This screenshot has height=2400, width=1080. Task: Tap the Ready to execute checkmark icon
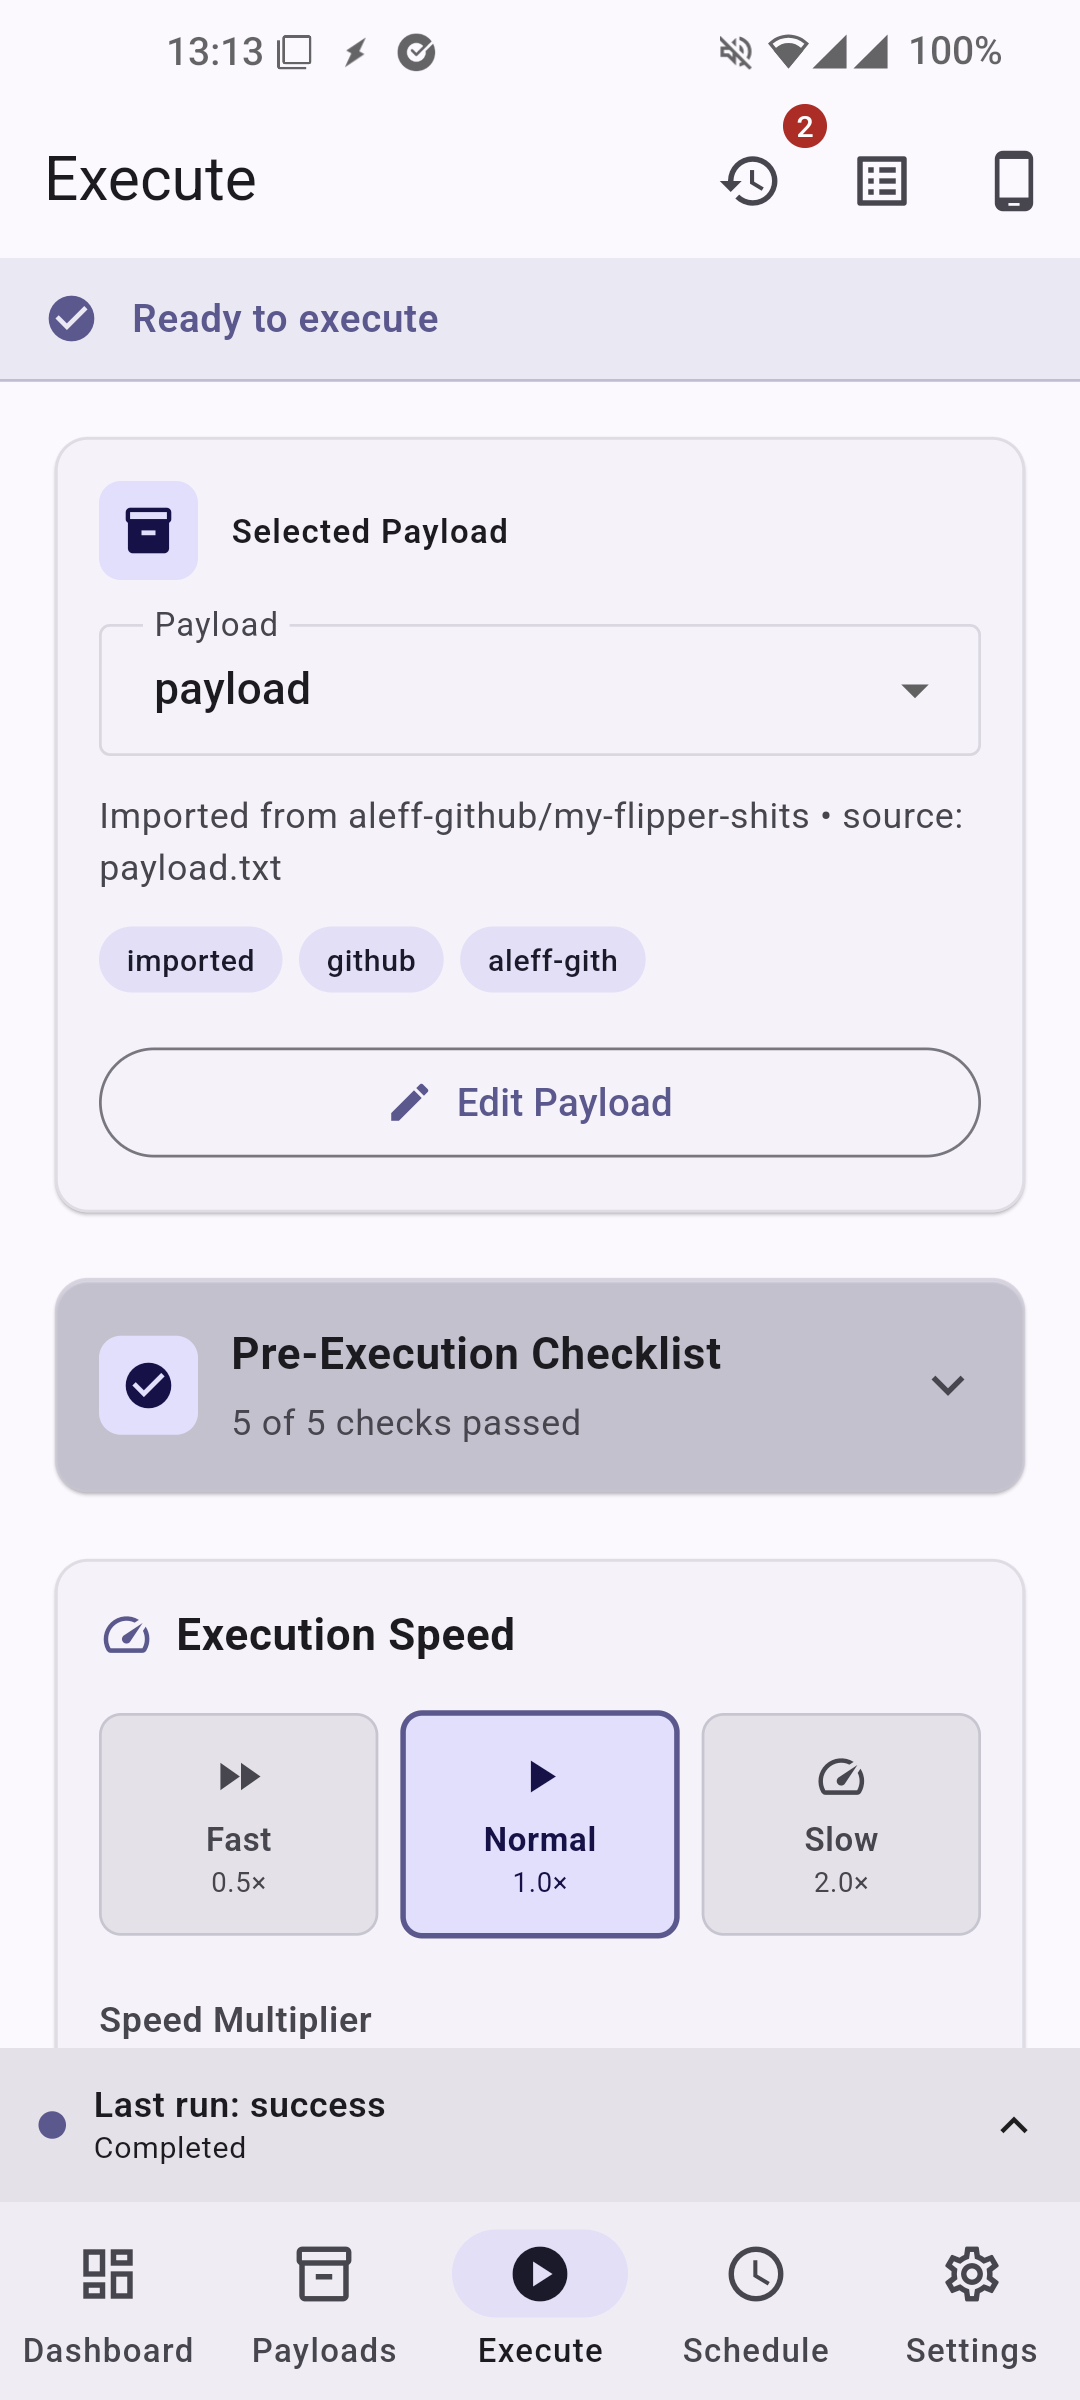click(72, 319)
